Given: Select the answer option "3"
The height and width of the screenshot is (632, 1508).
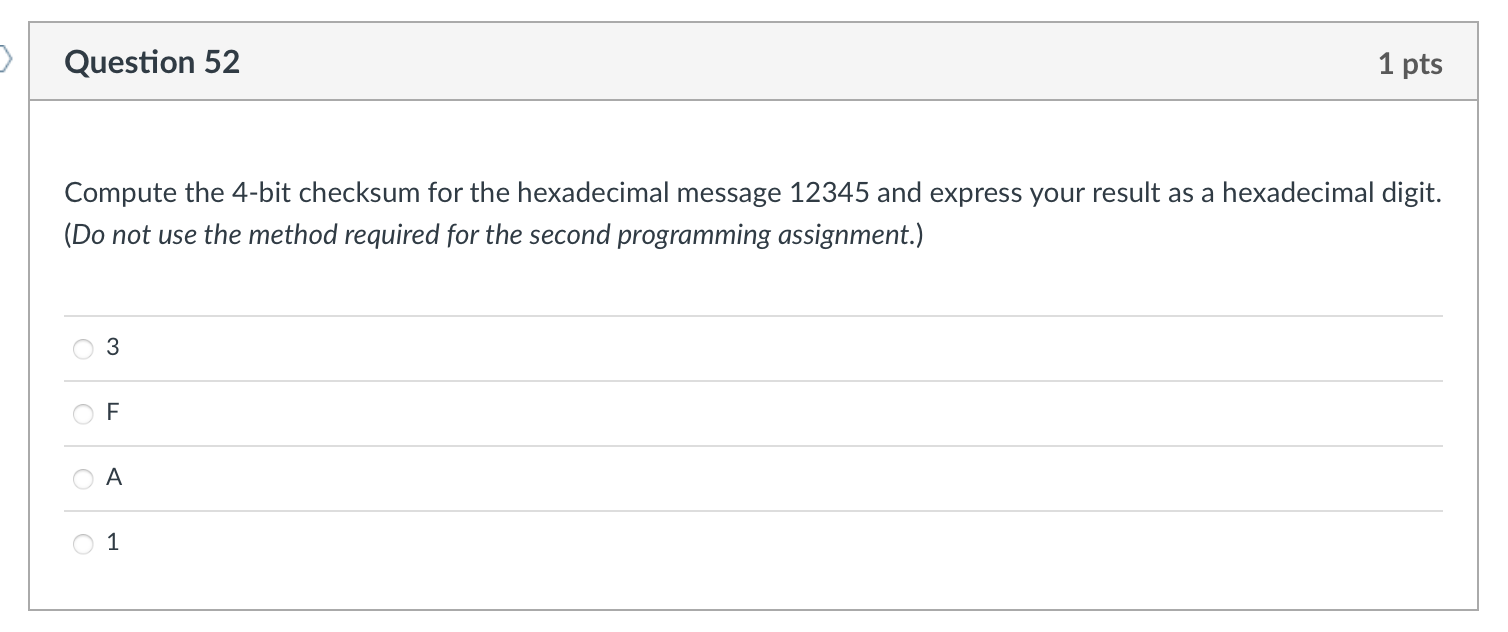Looking at the screenshot, I should click(113, 347).
